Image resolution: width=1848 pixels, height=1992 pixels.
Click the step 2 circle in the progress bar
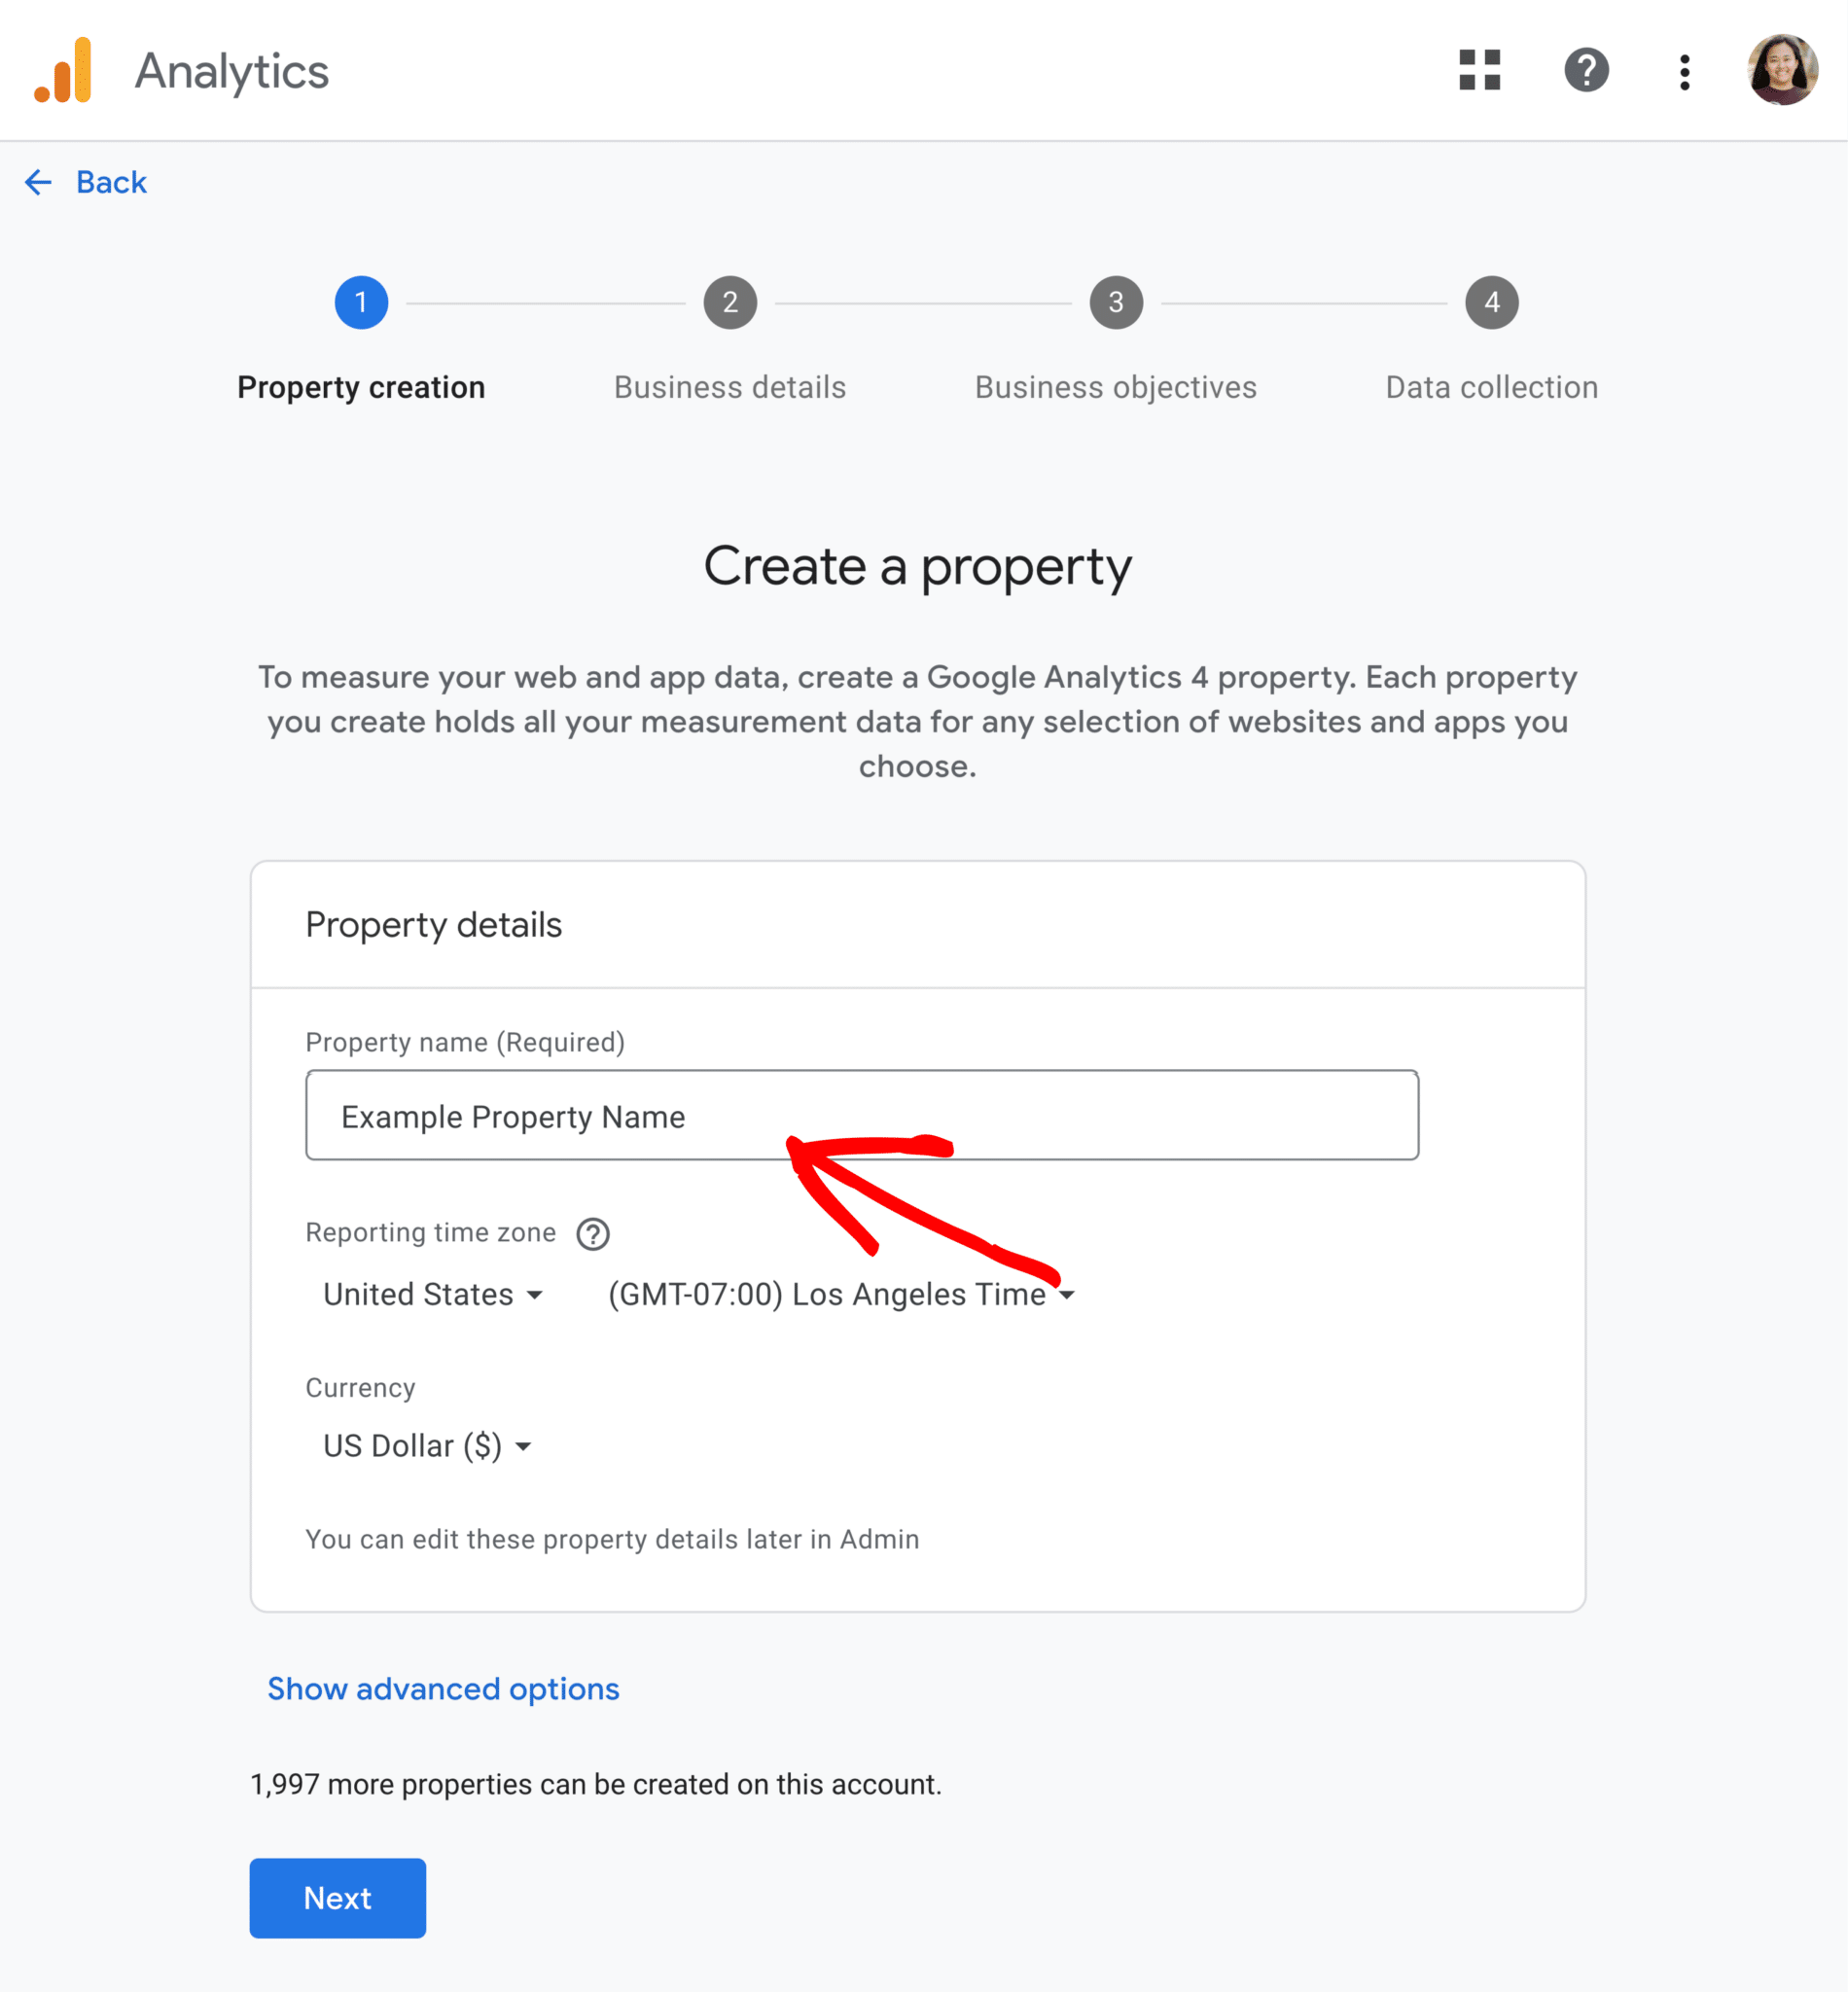pyautogui.click(x=730, y=302)
